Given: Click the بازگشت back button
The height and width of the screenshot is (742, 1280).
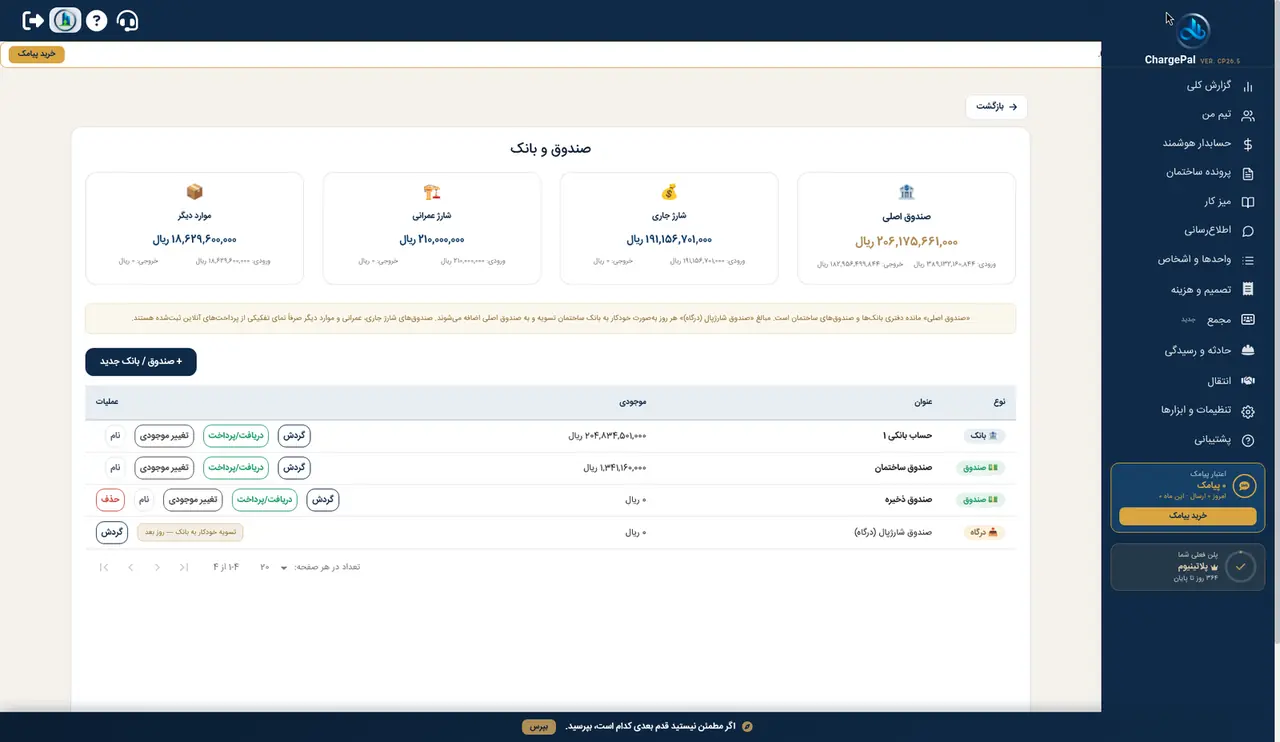Looking at the screenshot, I should tap(996, 106).
